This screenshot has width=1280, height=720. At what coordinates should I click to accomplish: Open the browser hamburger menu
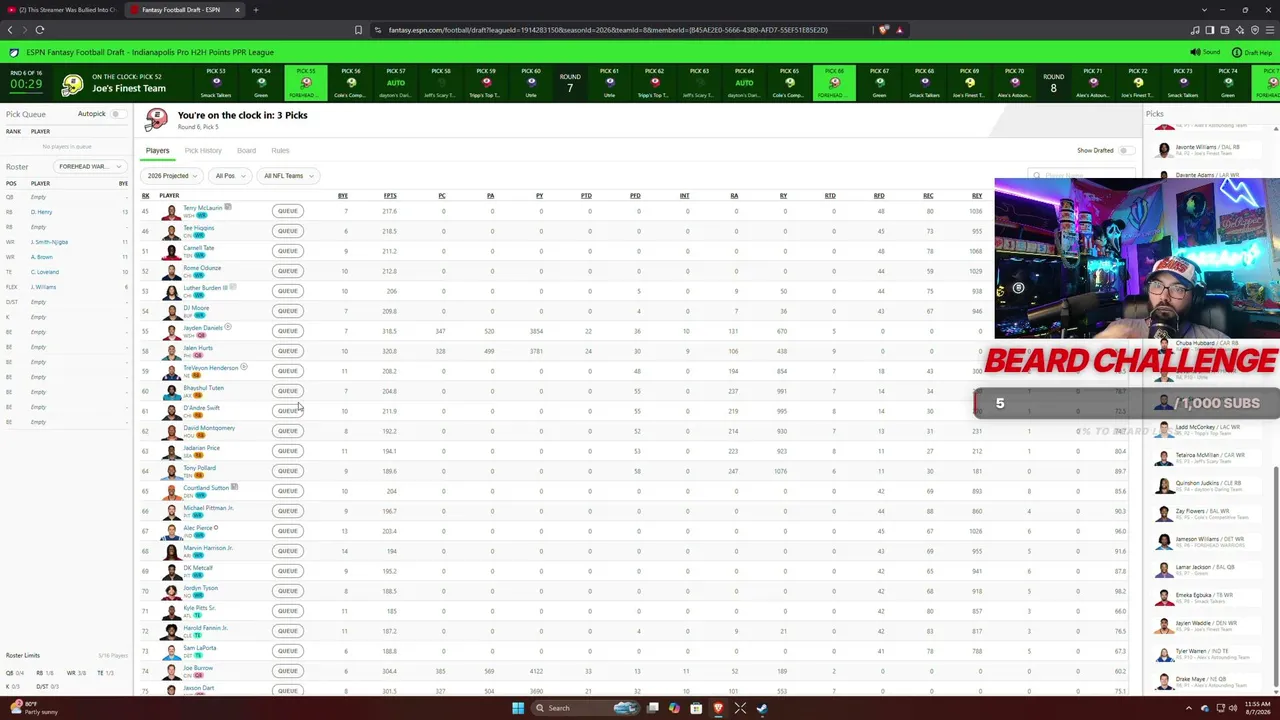pyautogui.click(x=1270, y=30)
